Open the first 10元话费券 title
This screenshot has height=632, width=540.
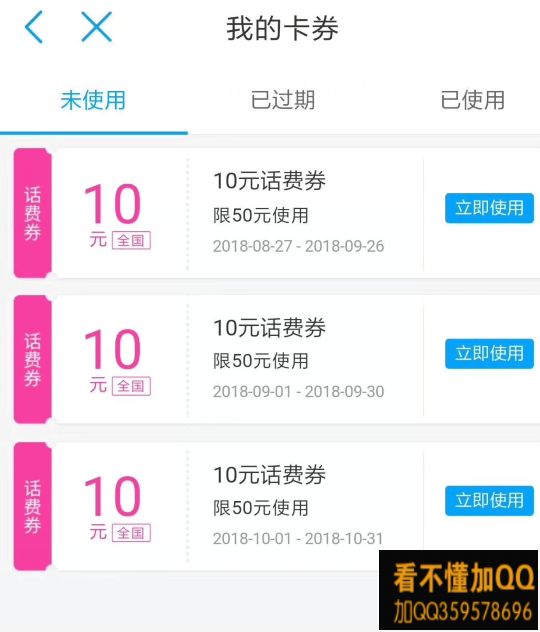pos(270,181)
